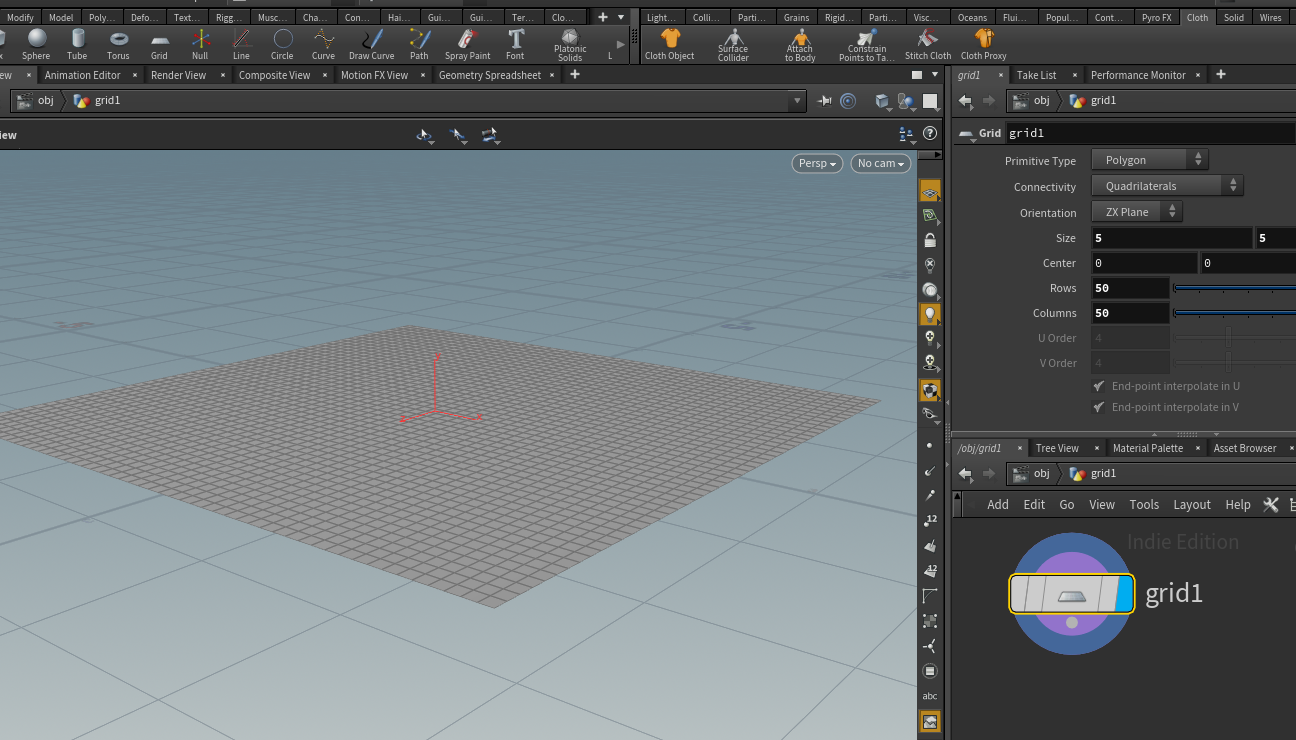Open the network editor Tools menu

tap(1144, 505)
